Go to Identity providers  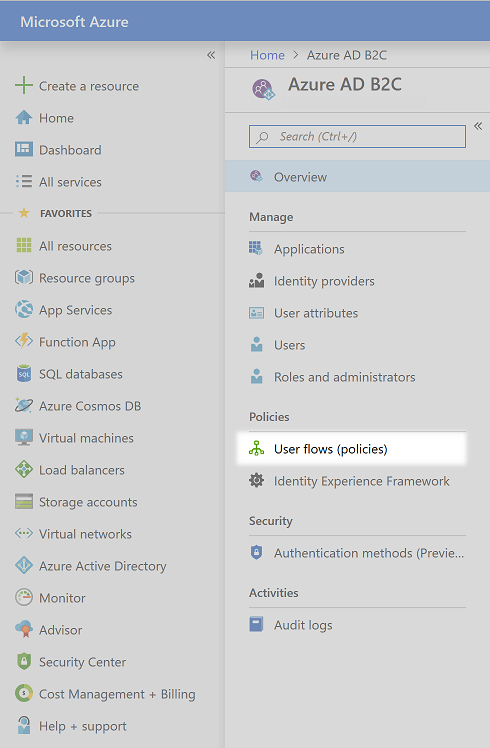click(x=324, y=281)
